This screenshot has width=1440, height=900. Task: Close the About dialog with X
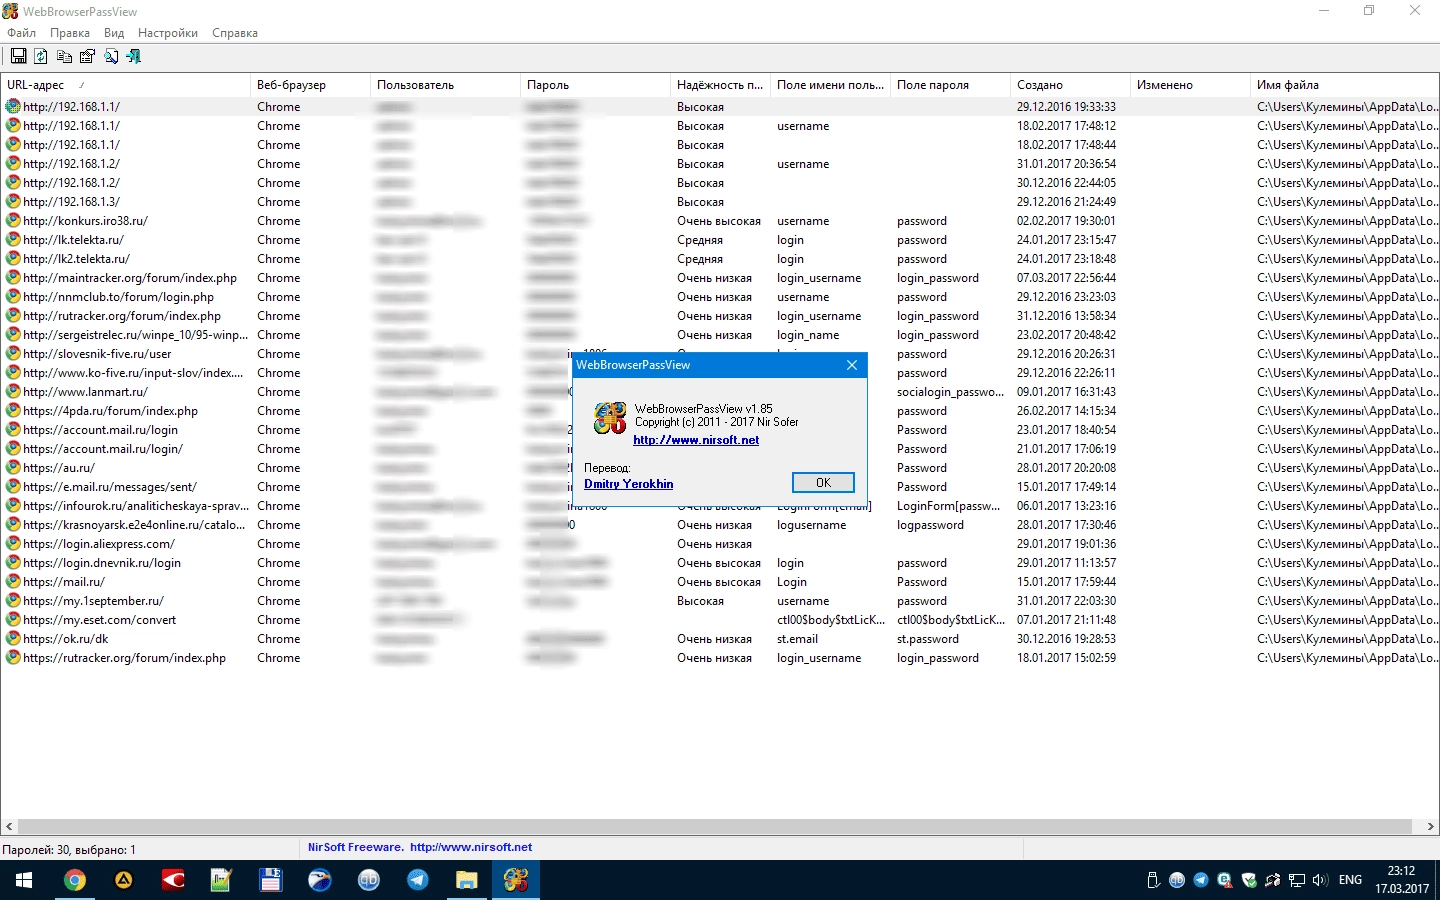(852, 365)
